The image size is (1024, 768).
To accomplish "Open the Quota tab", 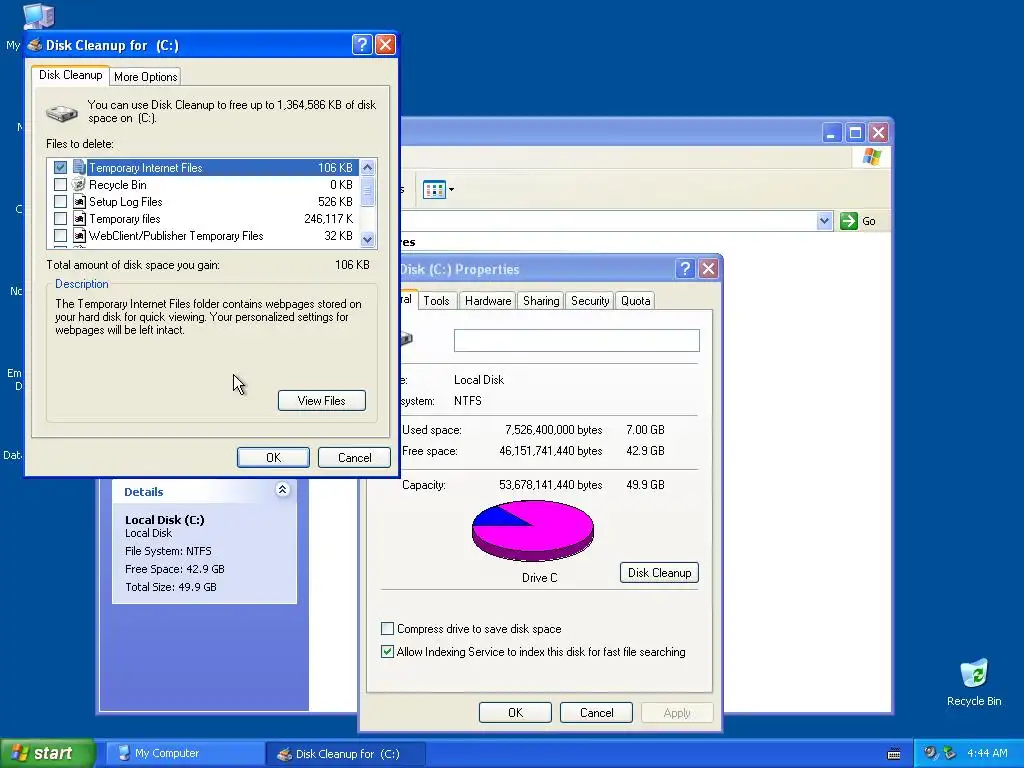I will tap(635, 300).
